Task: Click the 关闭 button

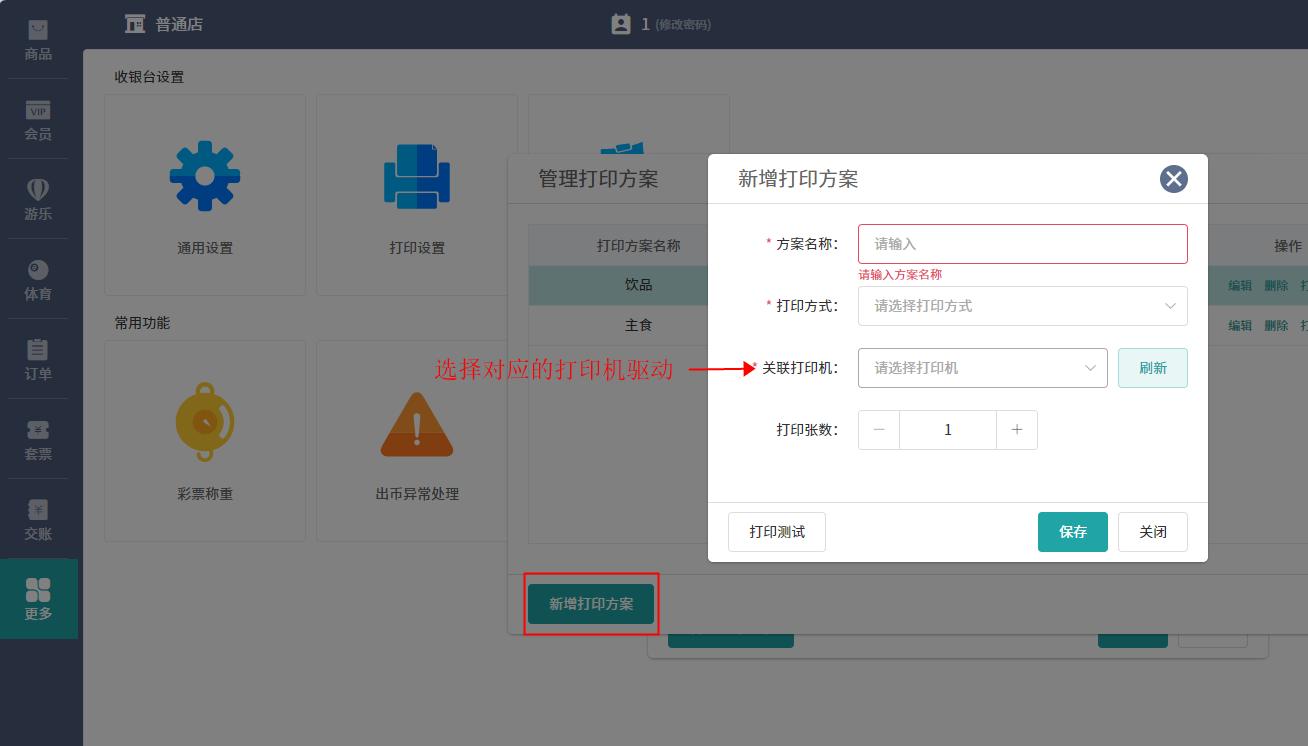Action: coord(1152,532)
